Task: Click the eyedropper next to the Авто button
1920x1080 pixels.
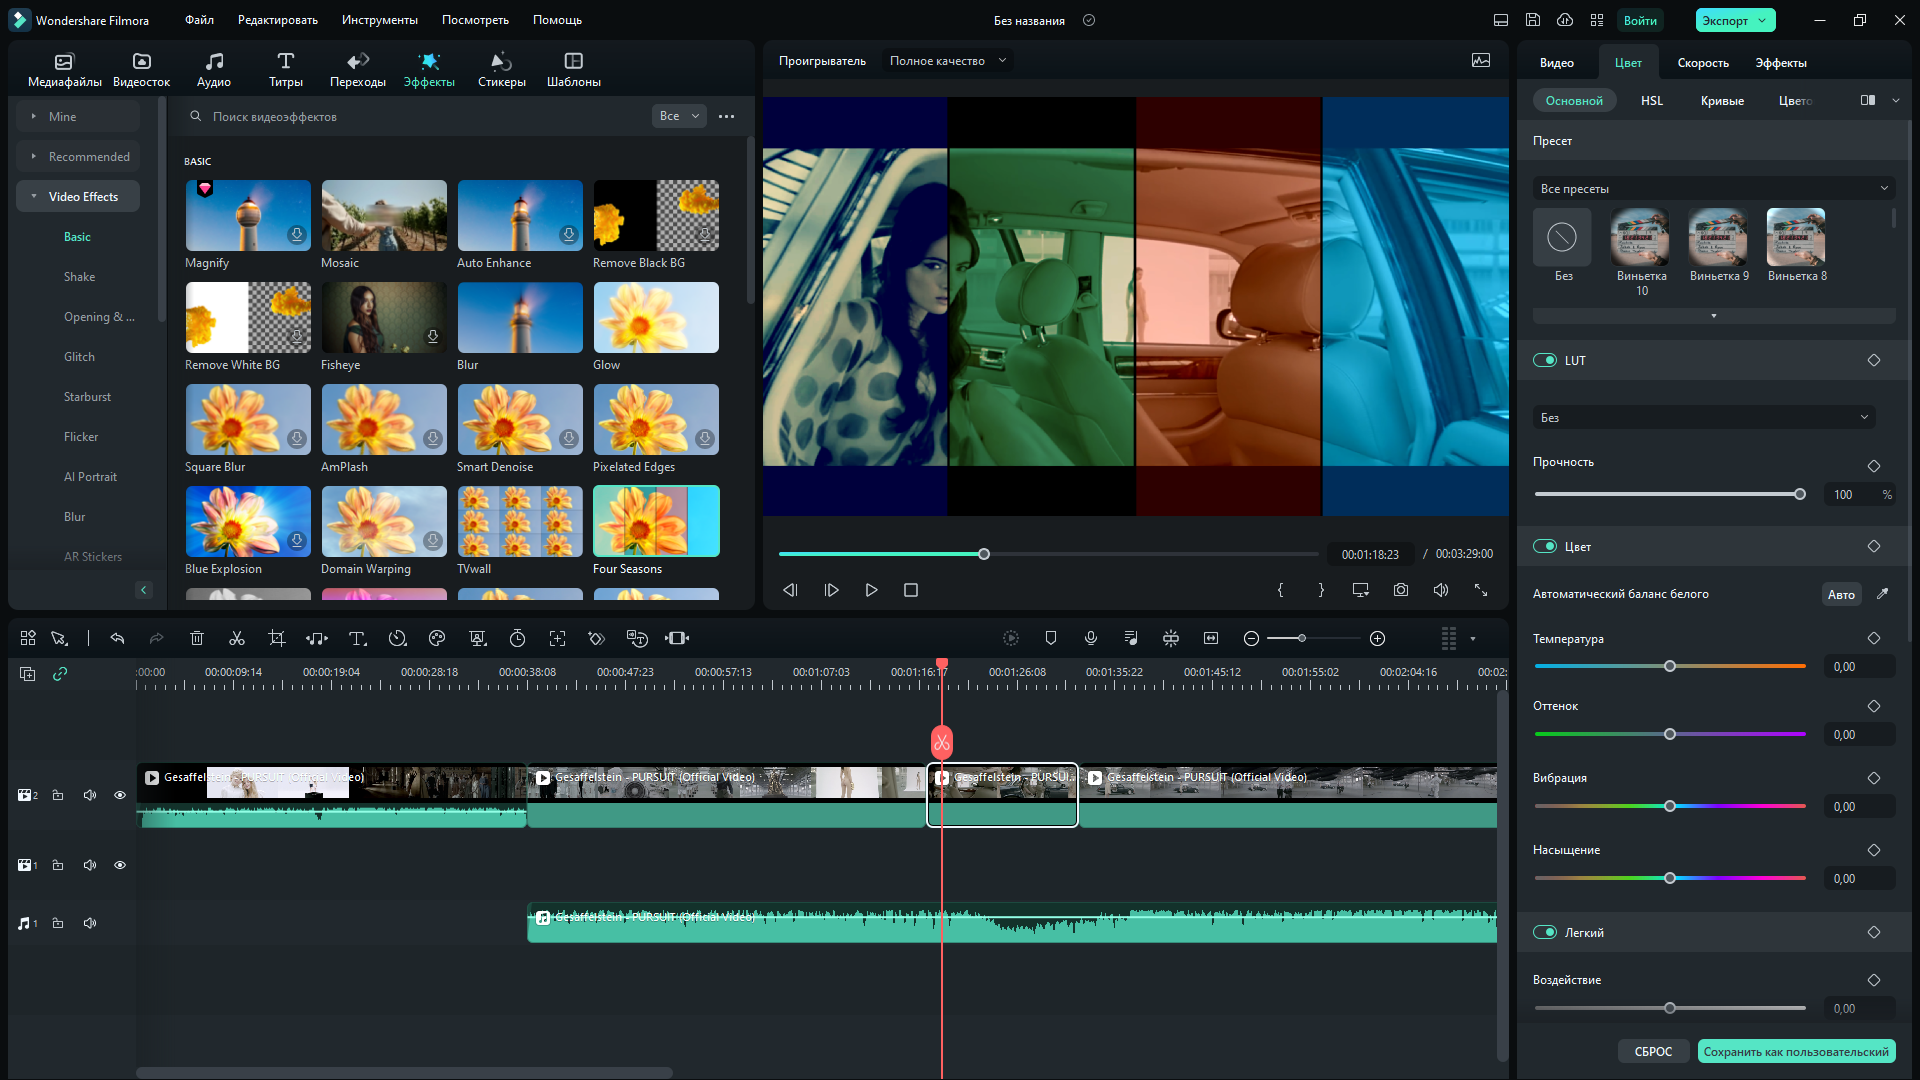Action: (1882, 594)
